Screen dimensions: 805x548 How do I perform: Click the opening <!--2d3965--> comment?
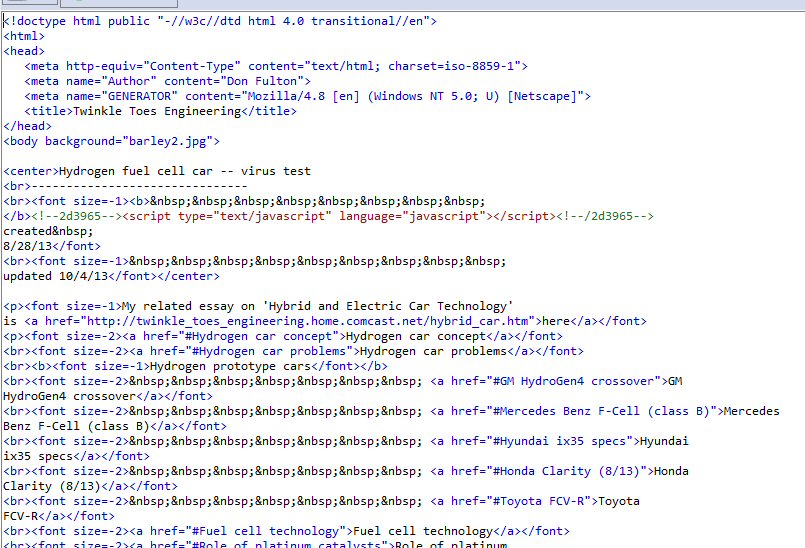coord(76,216)
